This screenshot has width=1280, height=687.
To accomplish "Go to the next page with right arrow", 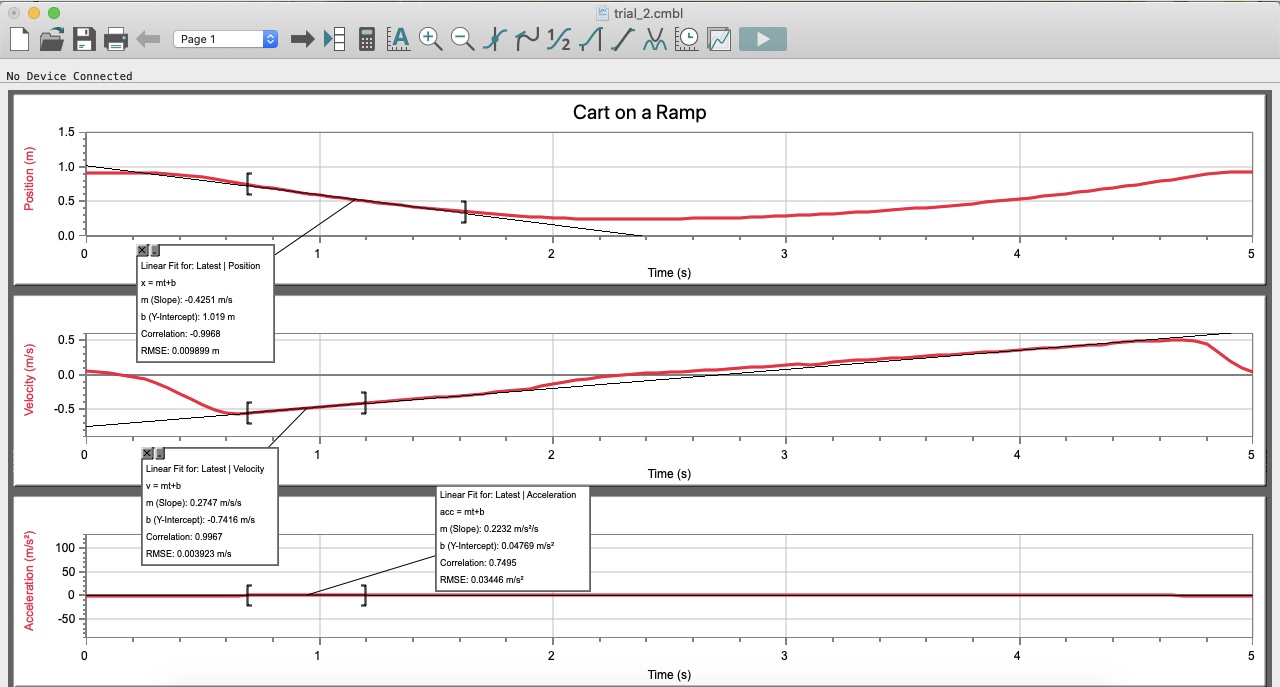I will 302,39.
